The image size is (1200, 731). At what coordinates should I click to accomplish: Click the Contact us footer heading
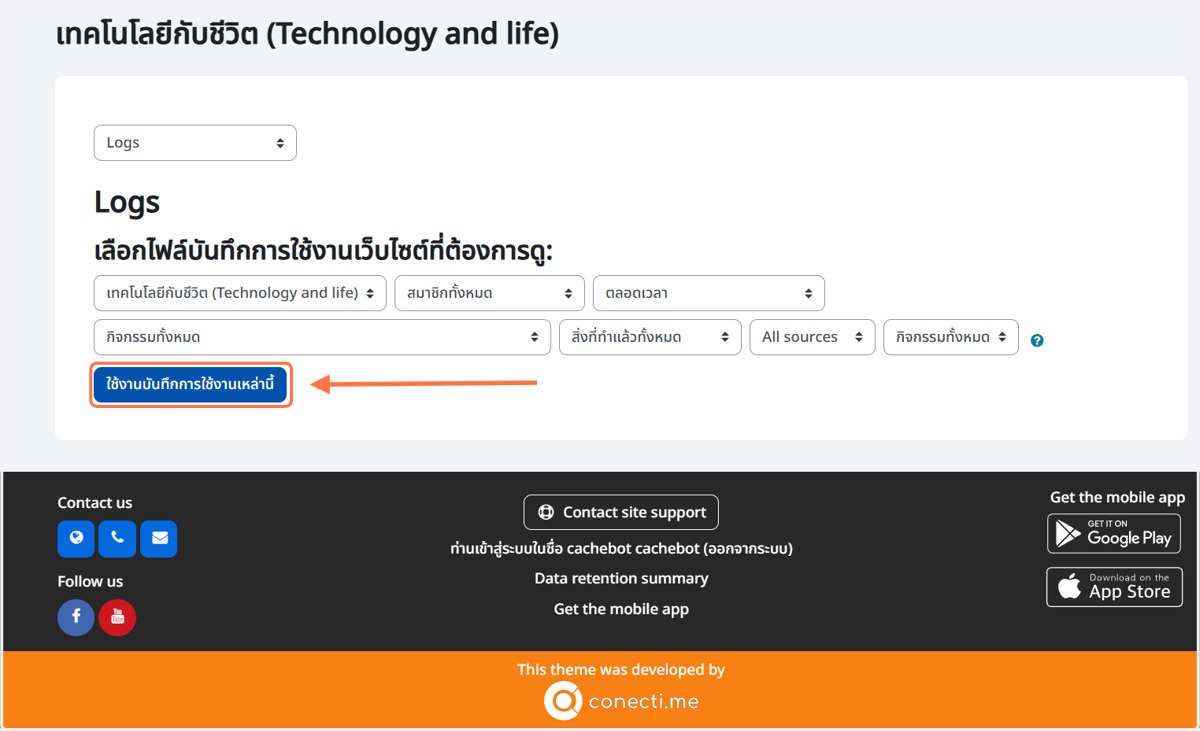tap(95, 503)
